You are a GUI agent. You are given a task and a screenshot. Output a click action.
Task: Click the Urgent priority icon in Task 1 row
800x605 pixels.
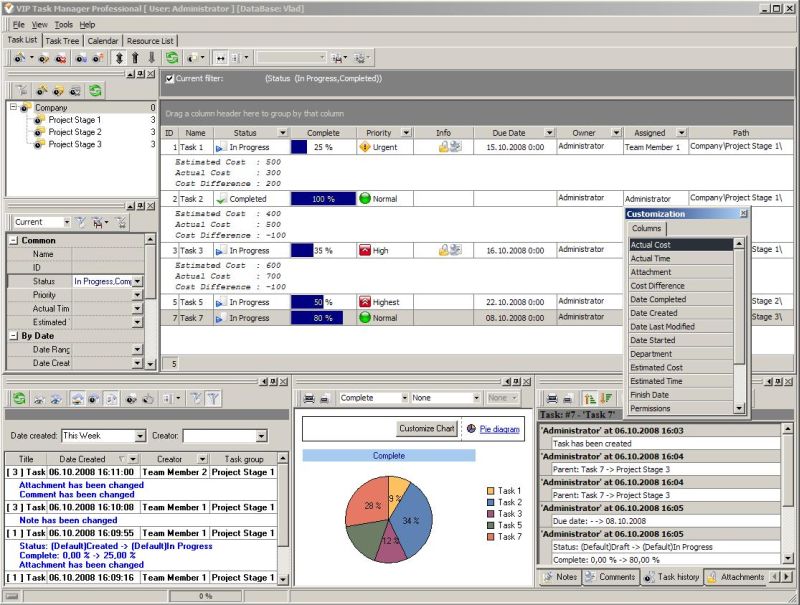tap(365, 147)
